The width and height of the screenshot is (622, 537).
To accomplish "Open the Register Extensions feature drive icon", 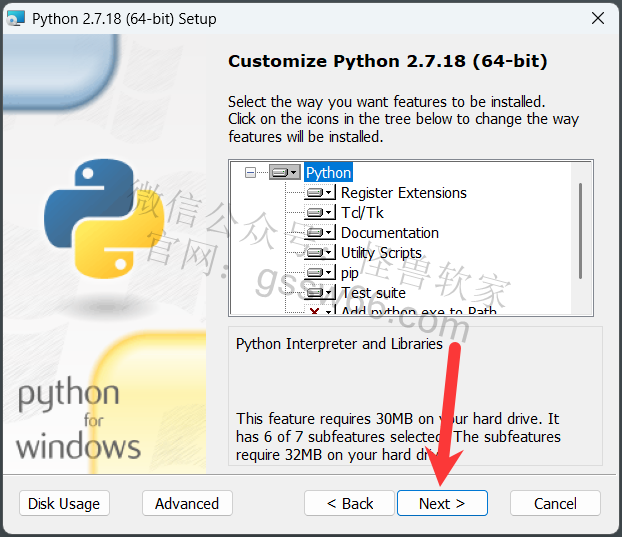I will 320,193.
